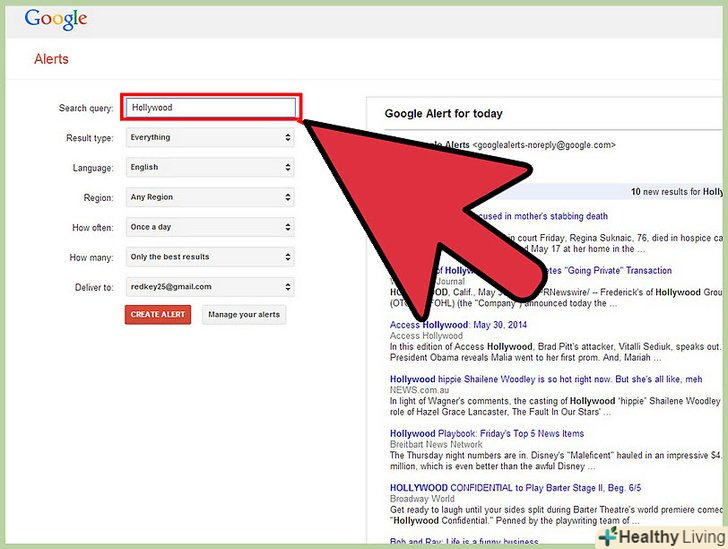Open the Language dropdown showing English
Image resolution: width=728 pixels, height=549 pixels.
[x=210, y=167]
